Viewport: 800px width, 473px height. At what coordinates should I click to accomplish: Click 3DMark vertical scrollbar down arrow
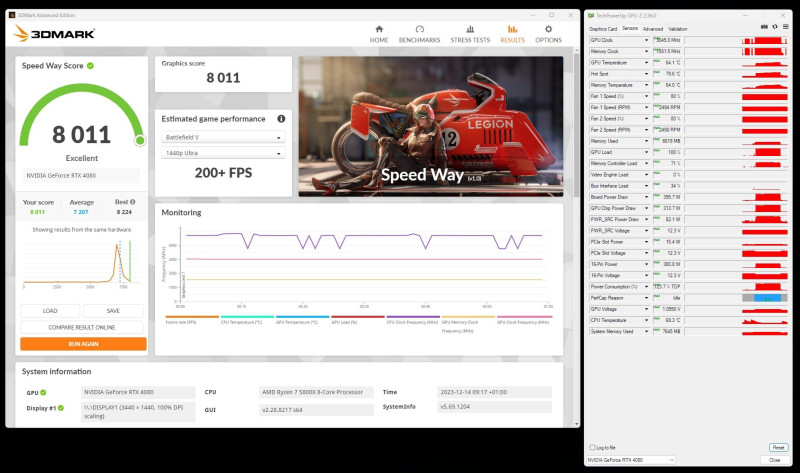577,424
